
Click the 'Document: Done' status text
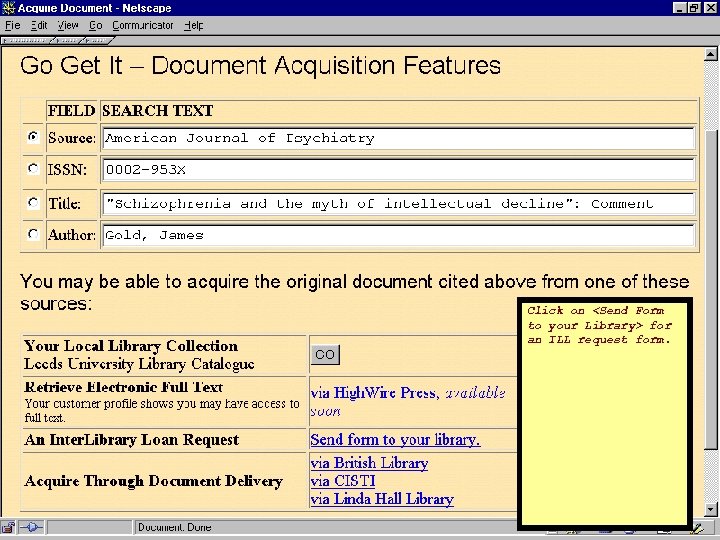[x=174, y=527]
